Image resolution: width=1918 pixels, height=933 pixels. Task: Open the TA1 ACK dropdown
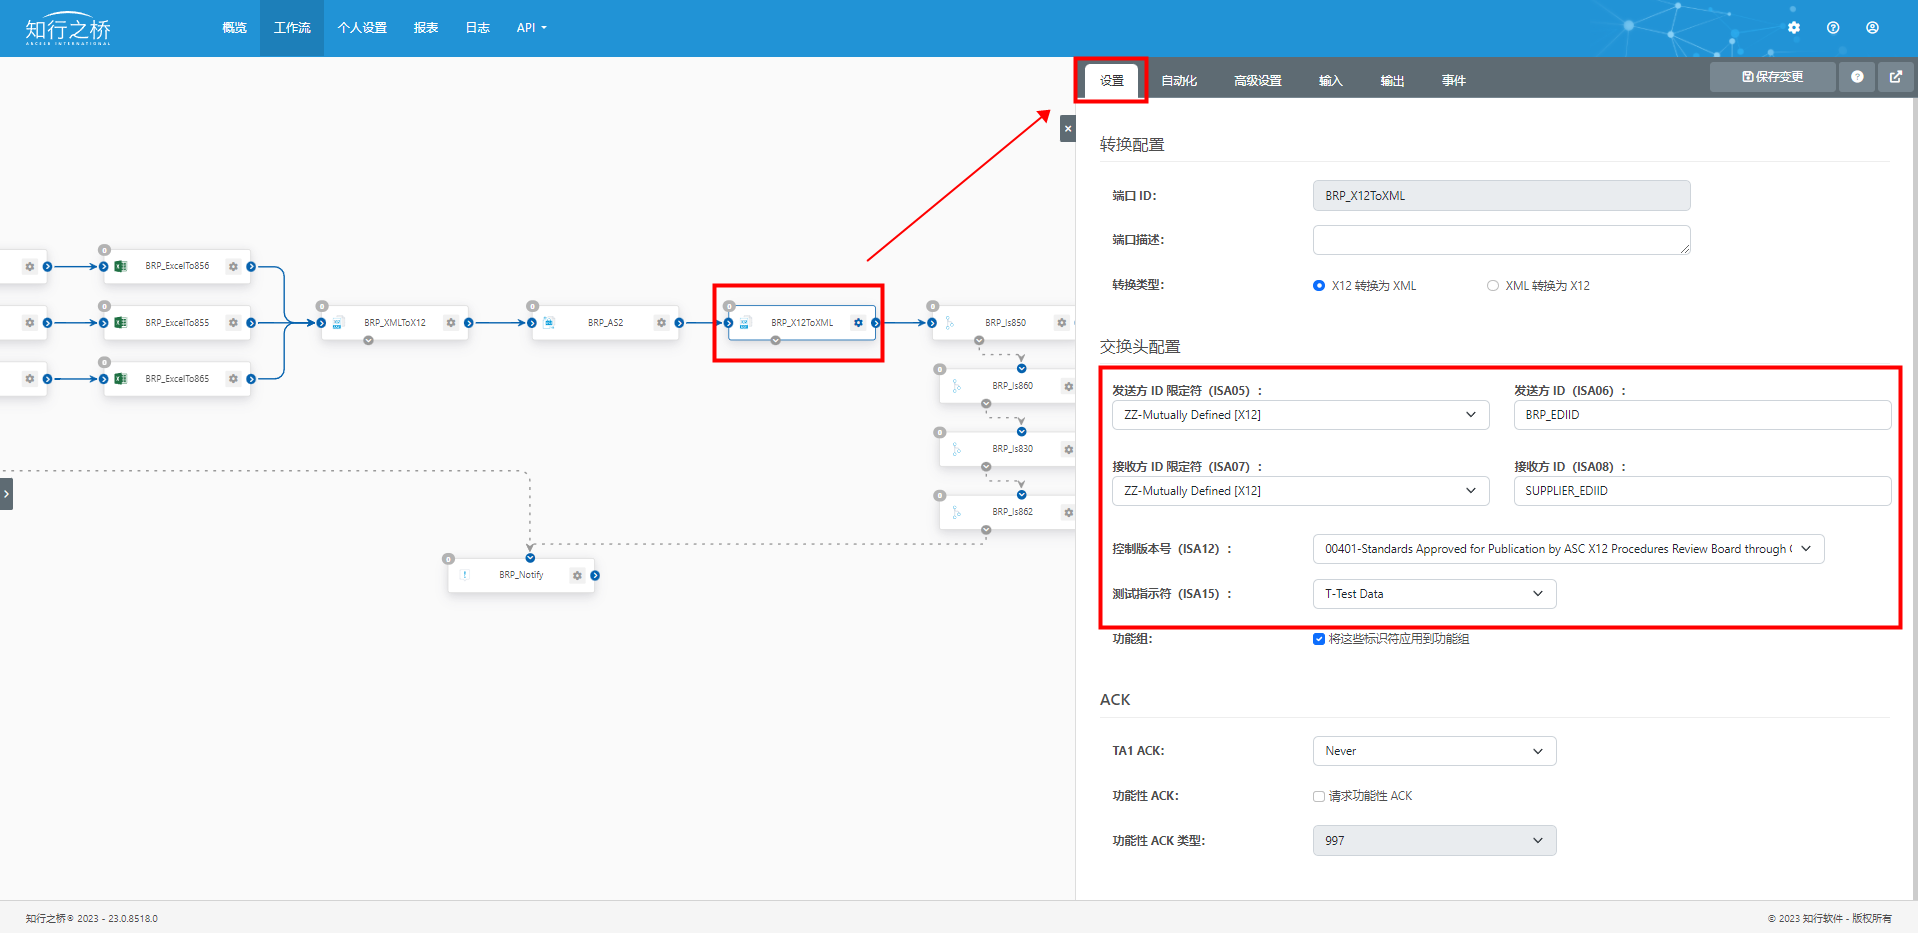click(x=1434, y=751)
